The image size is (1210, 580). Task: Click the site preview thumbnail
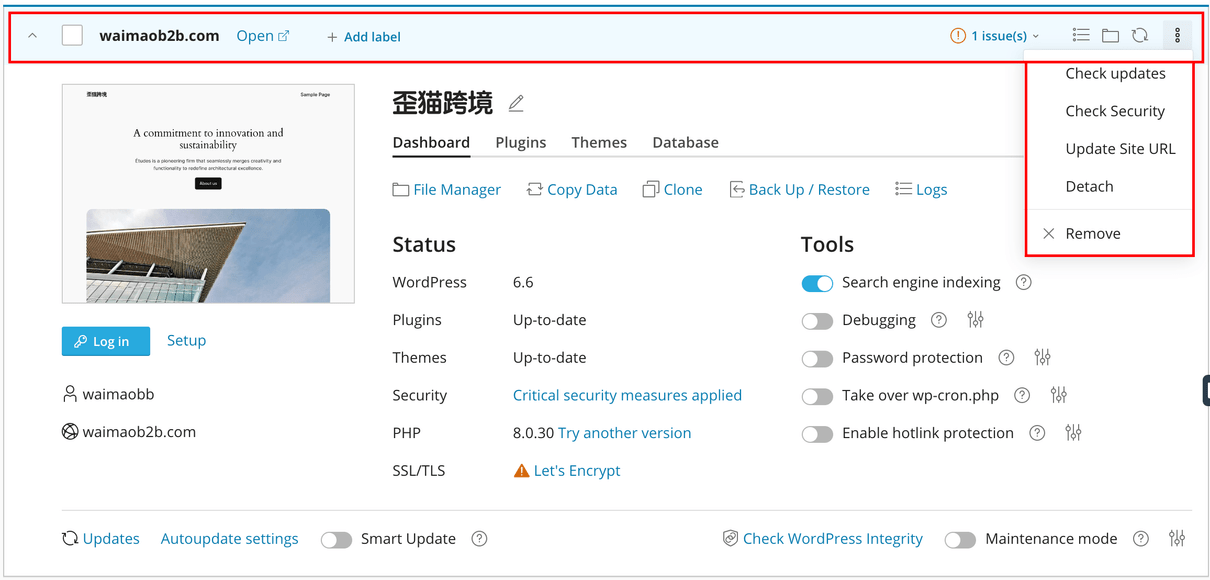coord(207,190)
